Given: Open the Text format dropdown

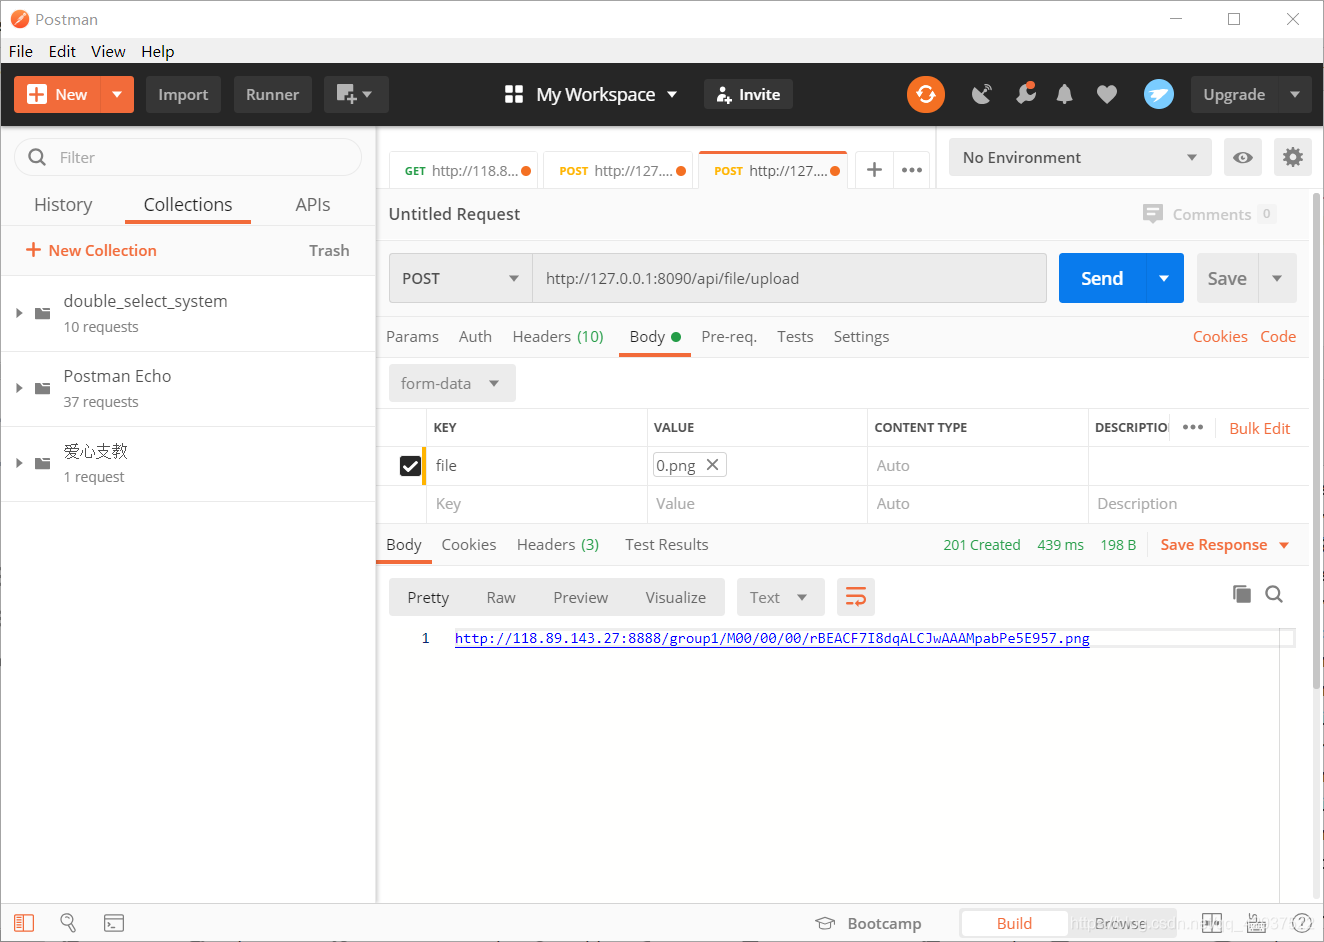Looking at the screenshot, I should (780, 597).
